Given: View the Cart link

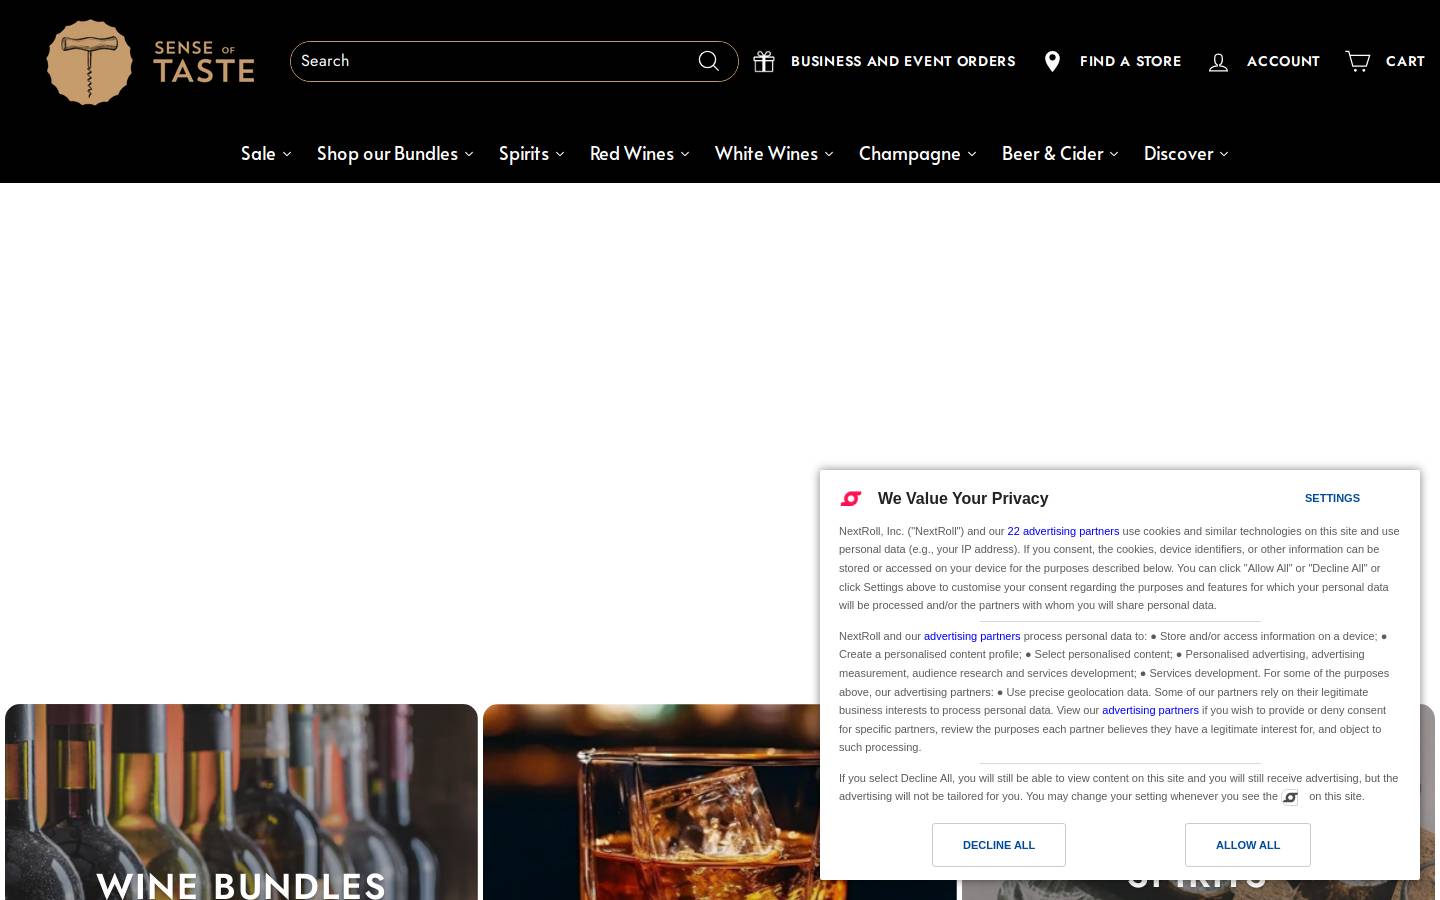Looking at the screenshot, I should [x=1405, y=61].
